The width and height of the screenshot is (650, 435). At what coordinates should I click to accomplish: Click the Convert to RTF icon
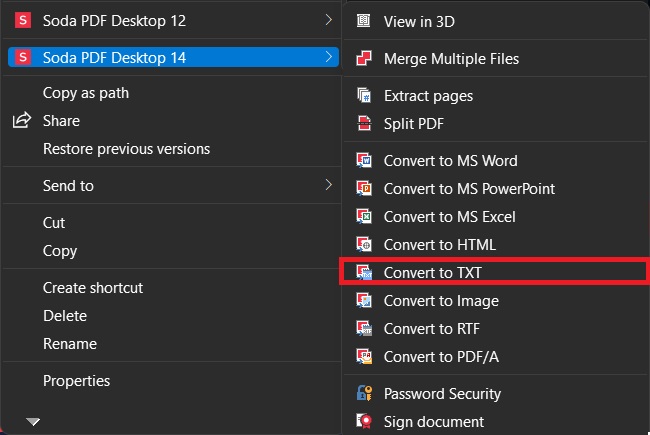[x=364, y=328]
